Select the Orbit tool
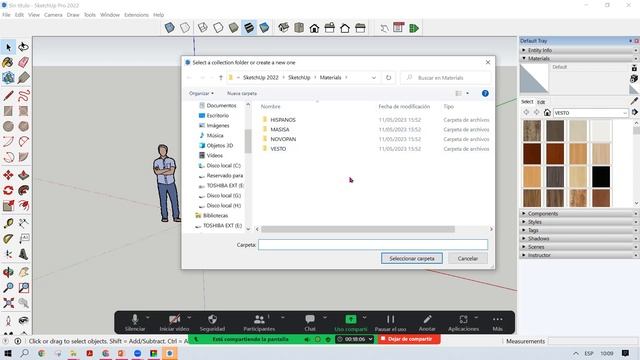 (8, 272)
